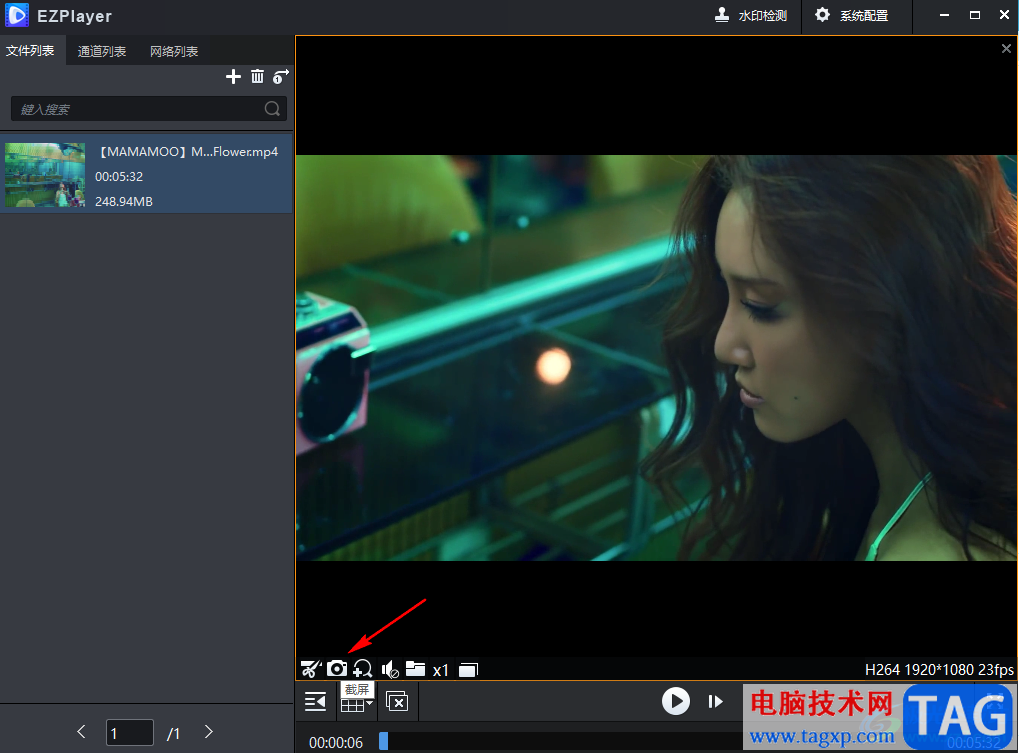Click the video clip scissors icon

click(x=311, y=669)
